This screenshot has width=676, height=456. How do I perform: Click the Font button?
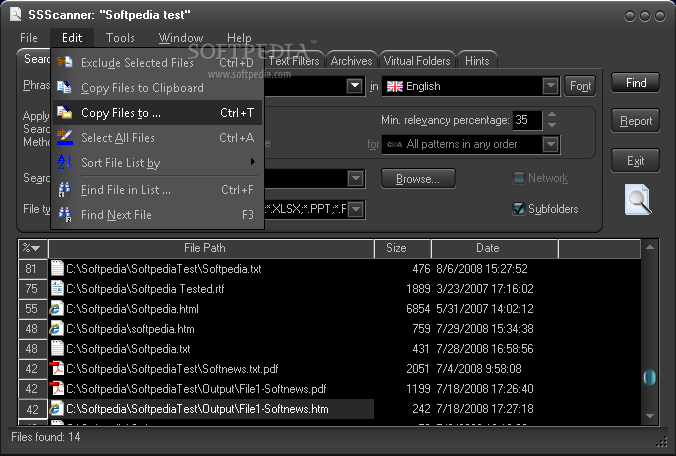tap(580, 86)
